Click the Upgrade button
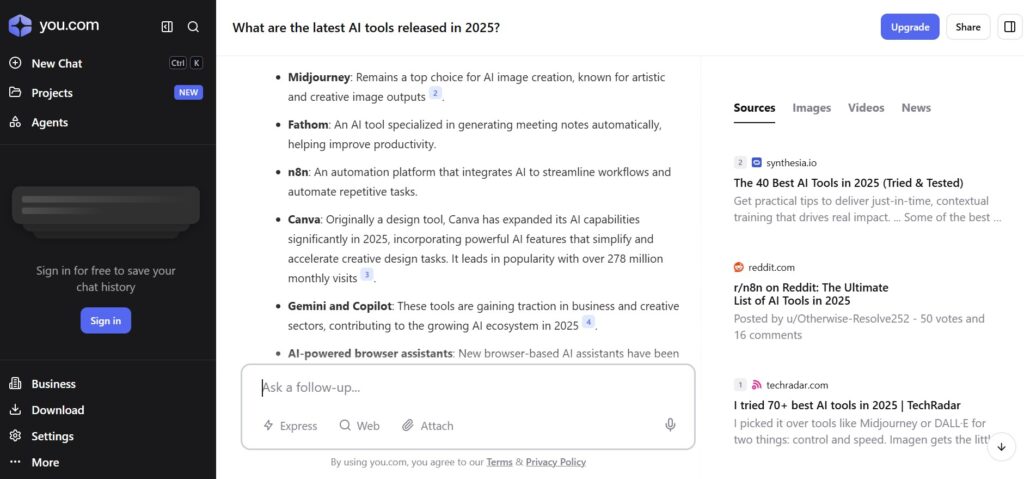The height and width of the screenshot is (479, 1024). (x=910, y=27)
